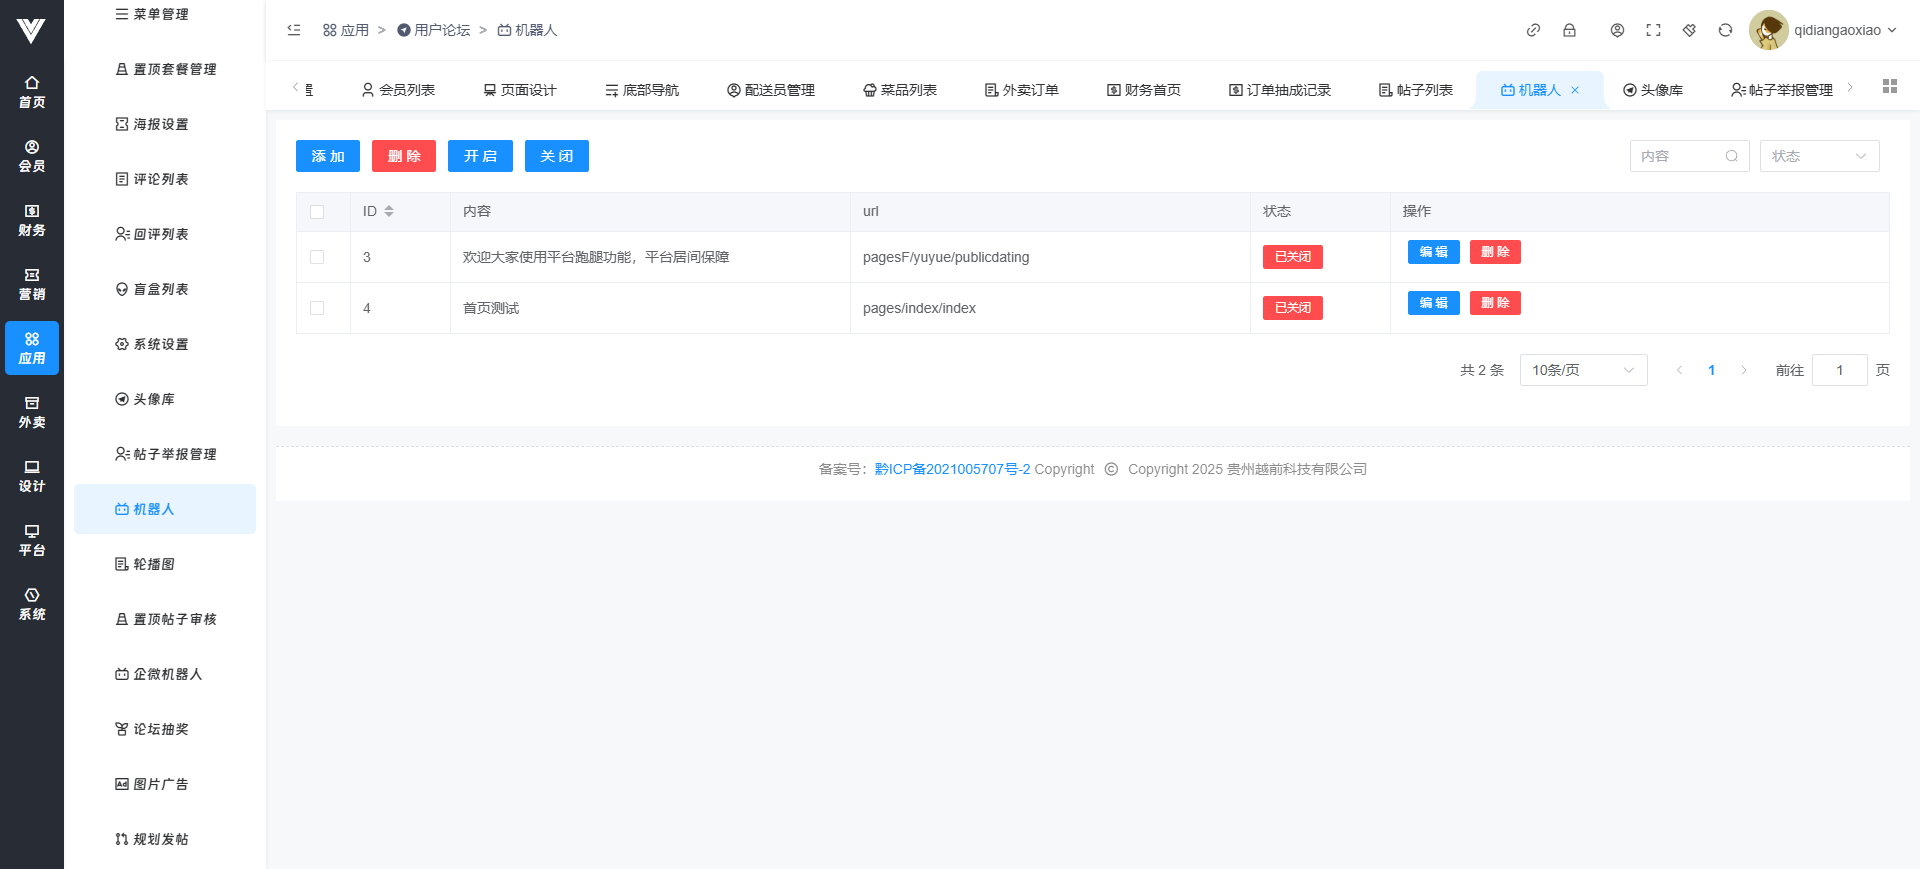
Task: Click the search icon in 内容 field
Action: 1731,156
